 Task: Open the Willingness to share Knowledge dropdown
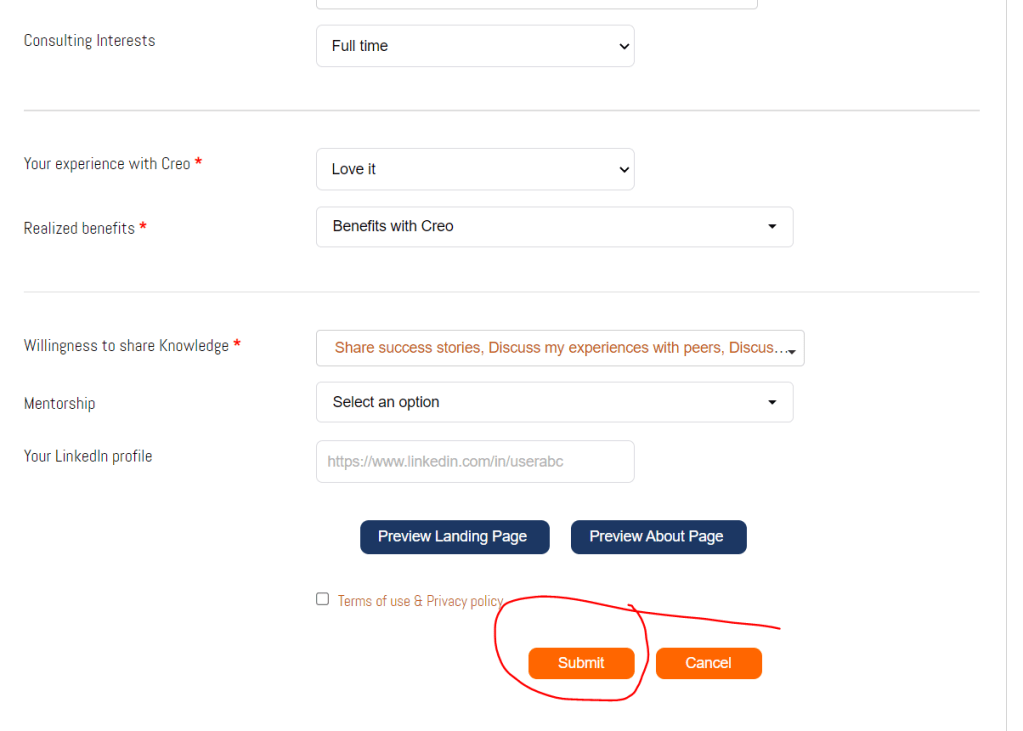pyautogui.click(x=560, y=348)
